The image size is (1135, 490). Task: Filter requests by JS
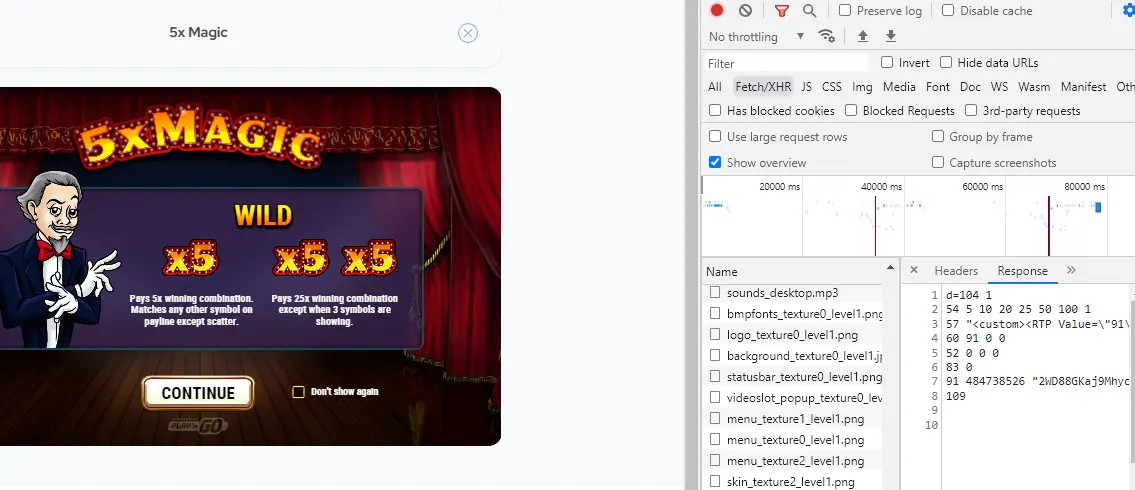click(x=806, y=87)
